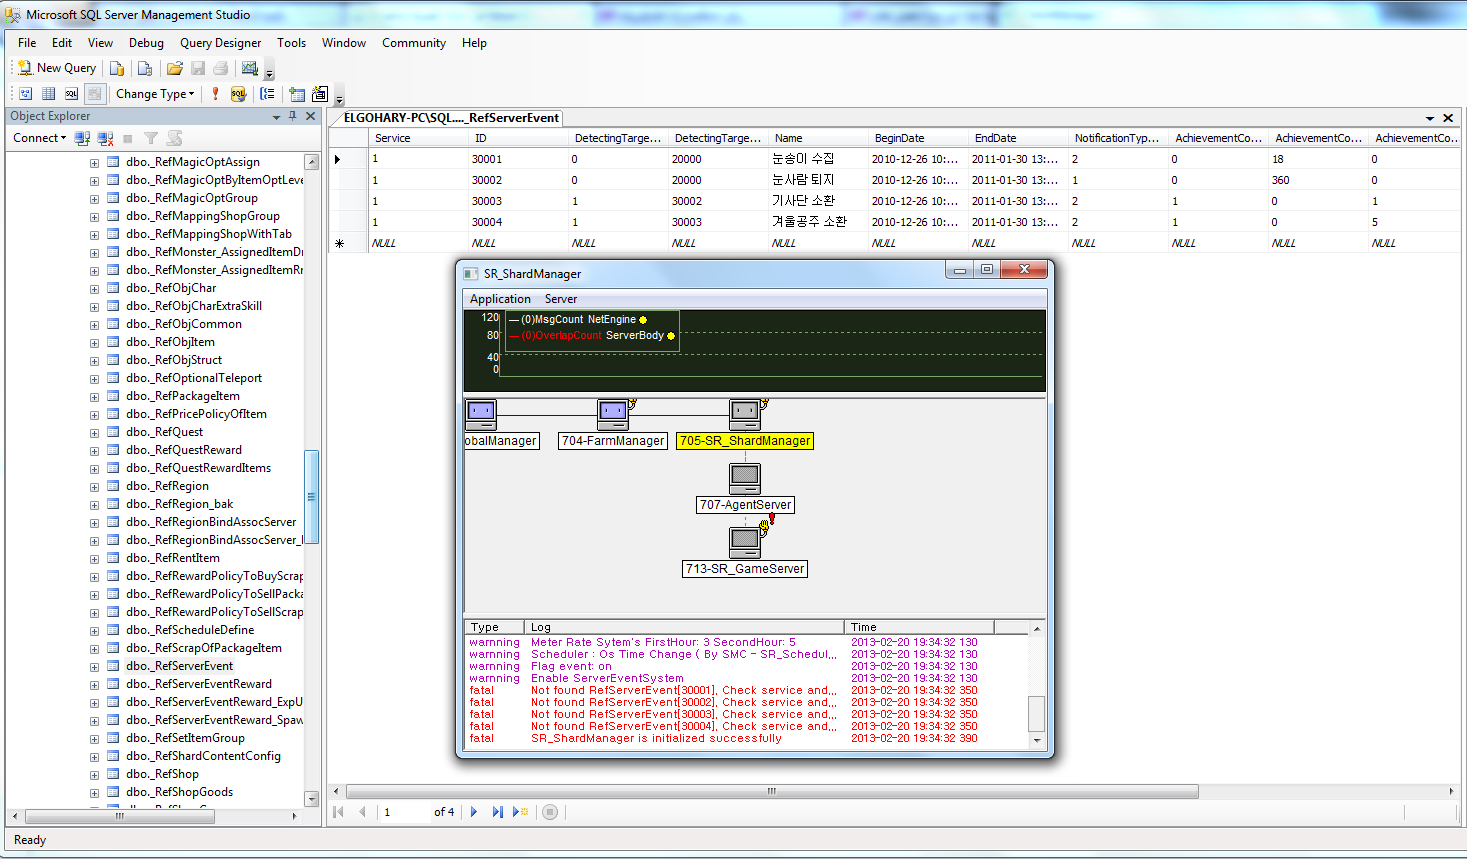This screenshot has width=1467, height=859.
Task: Expand dbo._RefObjItem tree node
Action: (x=94, y=342)
